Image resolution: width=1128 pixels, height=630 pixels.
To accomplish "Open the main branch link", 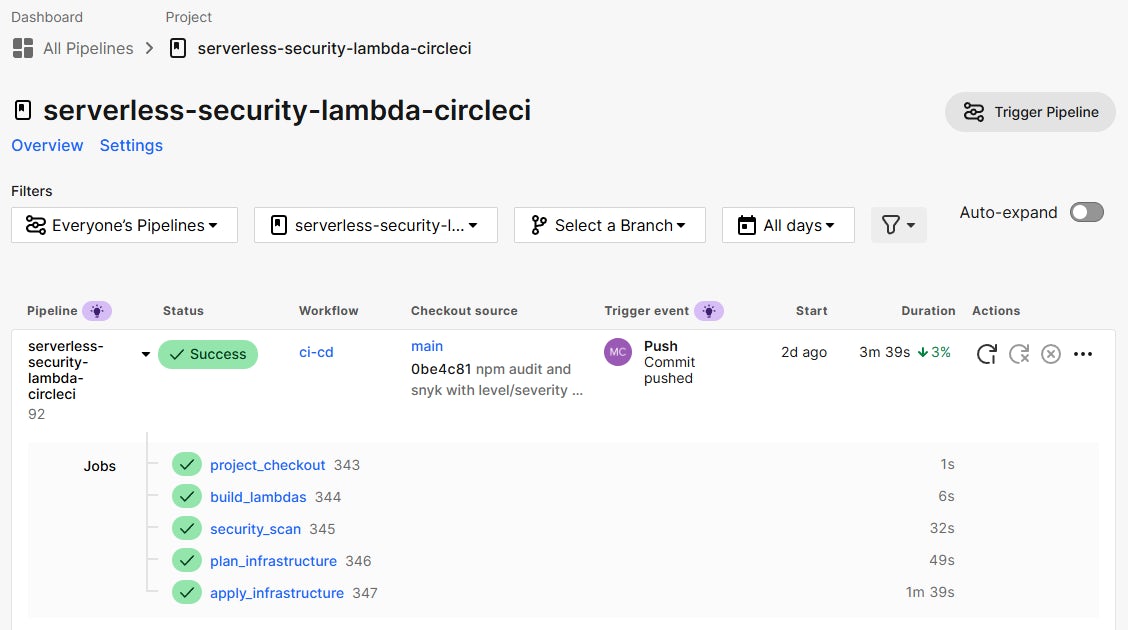I will (427, 346).
